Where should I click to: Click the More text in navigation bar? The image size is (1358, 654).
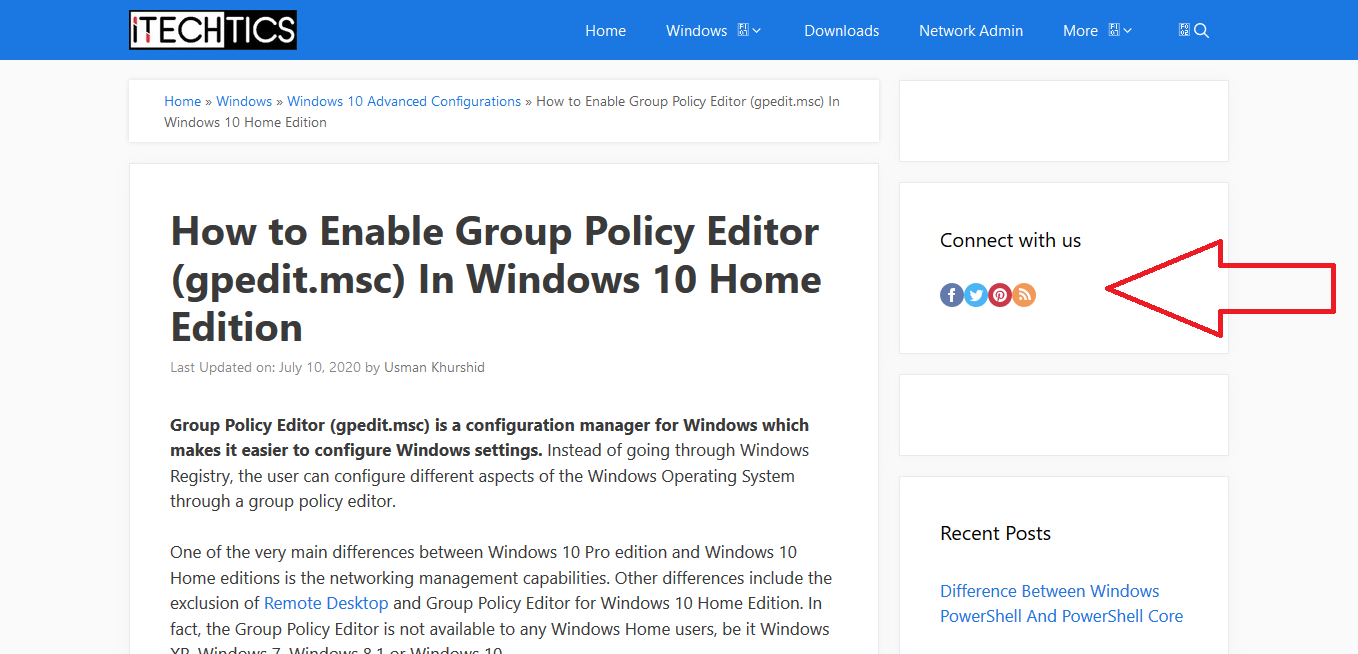[1080, 31]
